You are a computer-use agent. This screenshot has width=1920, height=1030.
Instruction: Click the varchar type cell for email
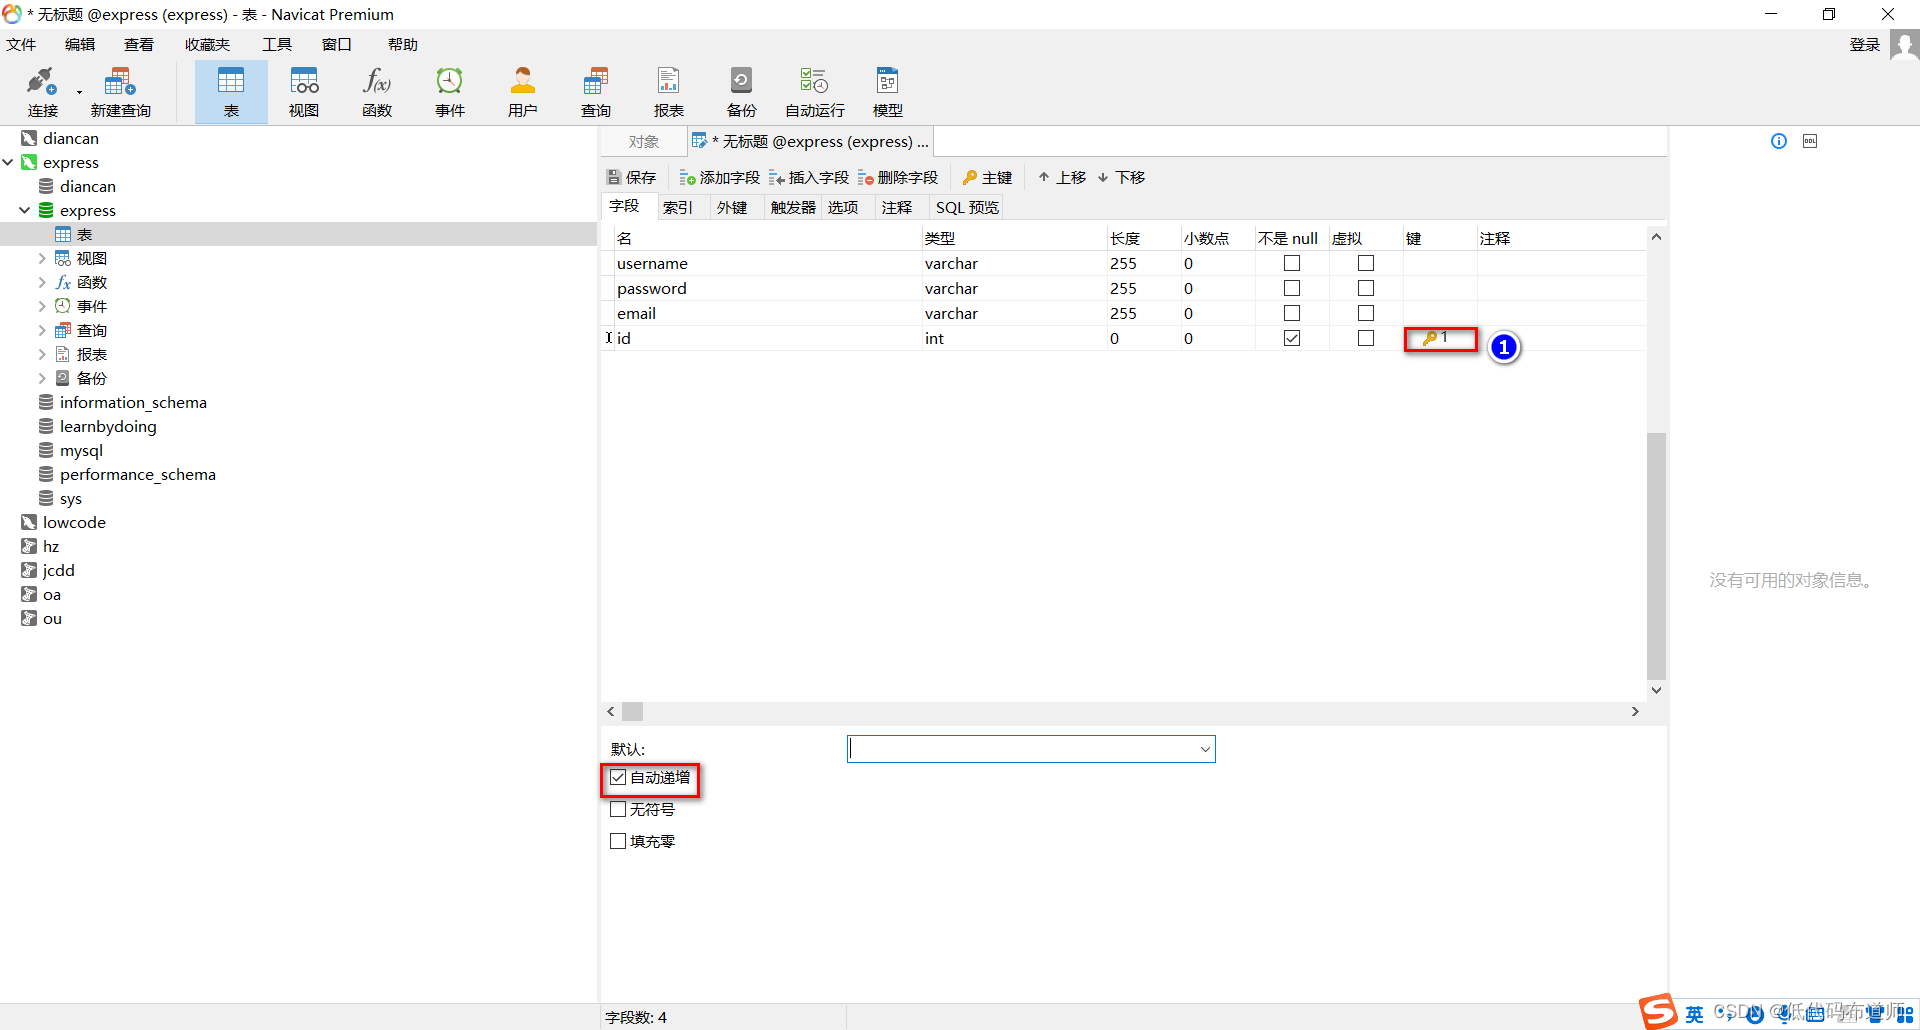pos(1012,313)
